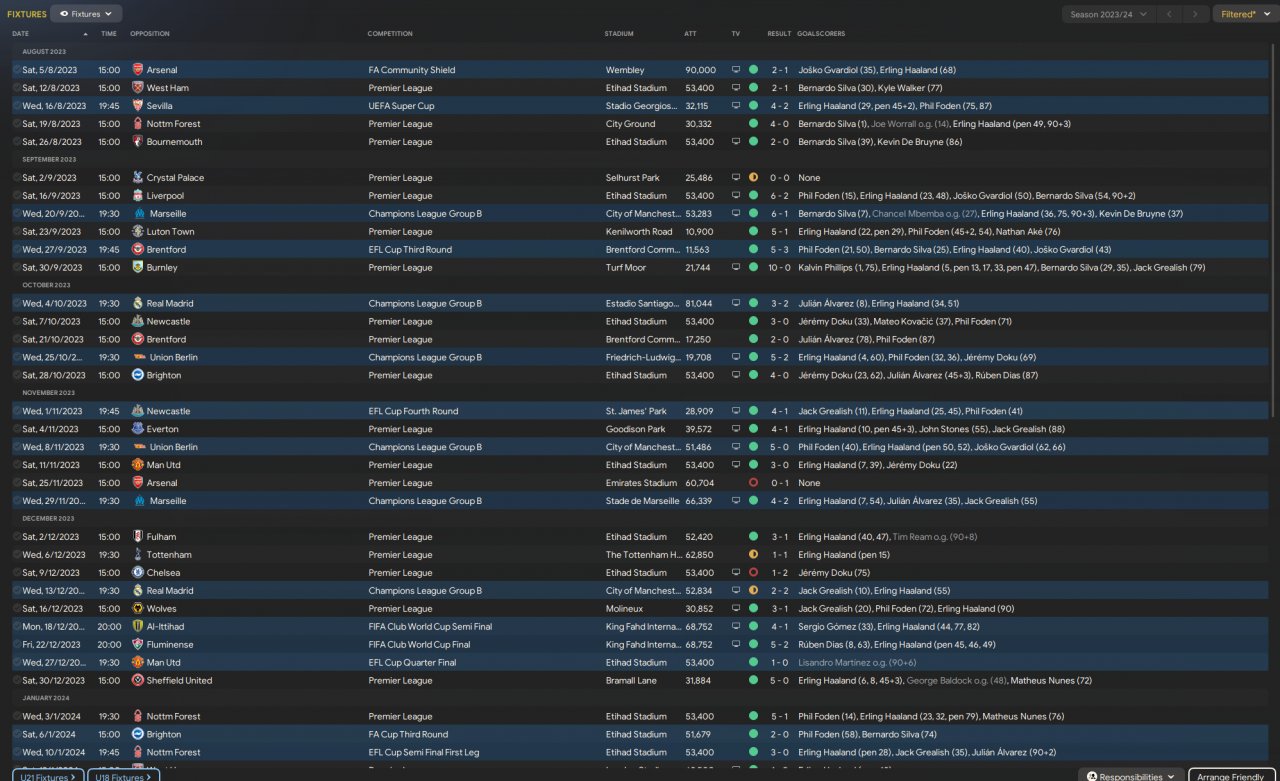
Task: Click the Sheffield United club badge
Action: pyautogui.click(x=138, y=681)
